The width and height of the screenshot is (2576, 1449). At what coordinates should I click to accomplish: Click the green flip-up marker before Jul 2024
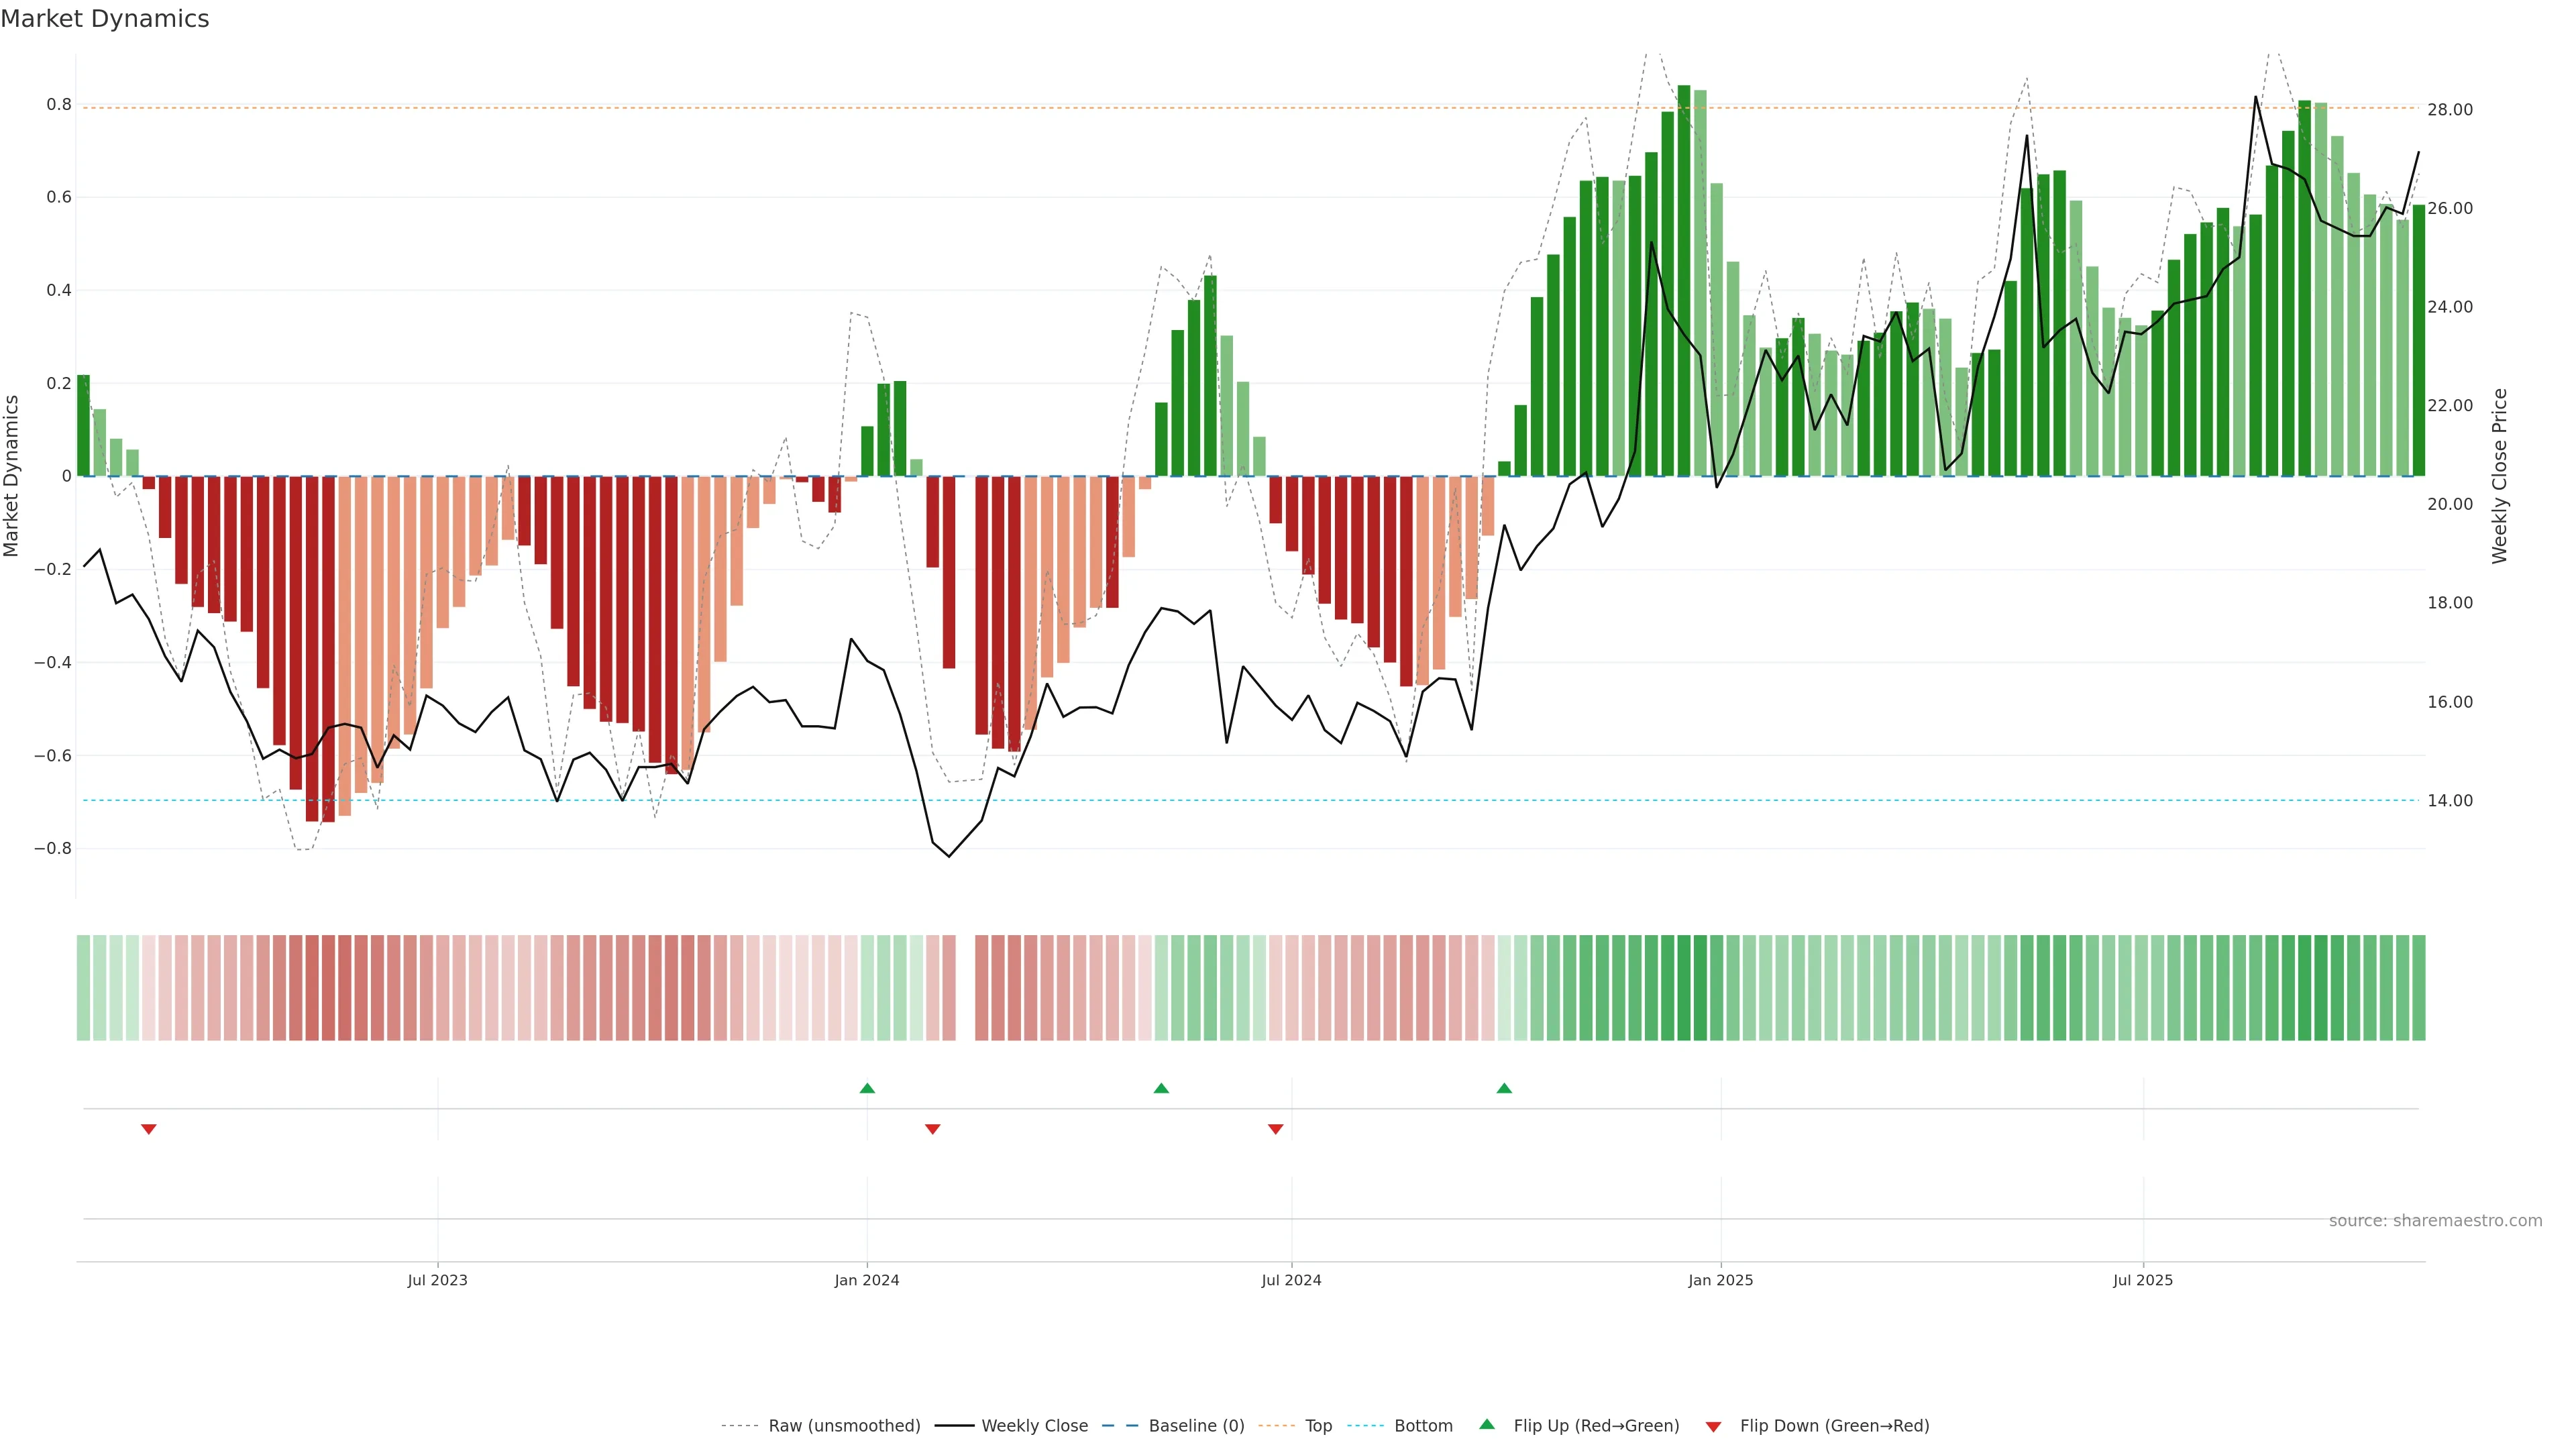pos(1161,1088)
